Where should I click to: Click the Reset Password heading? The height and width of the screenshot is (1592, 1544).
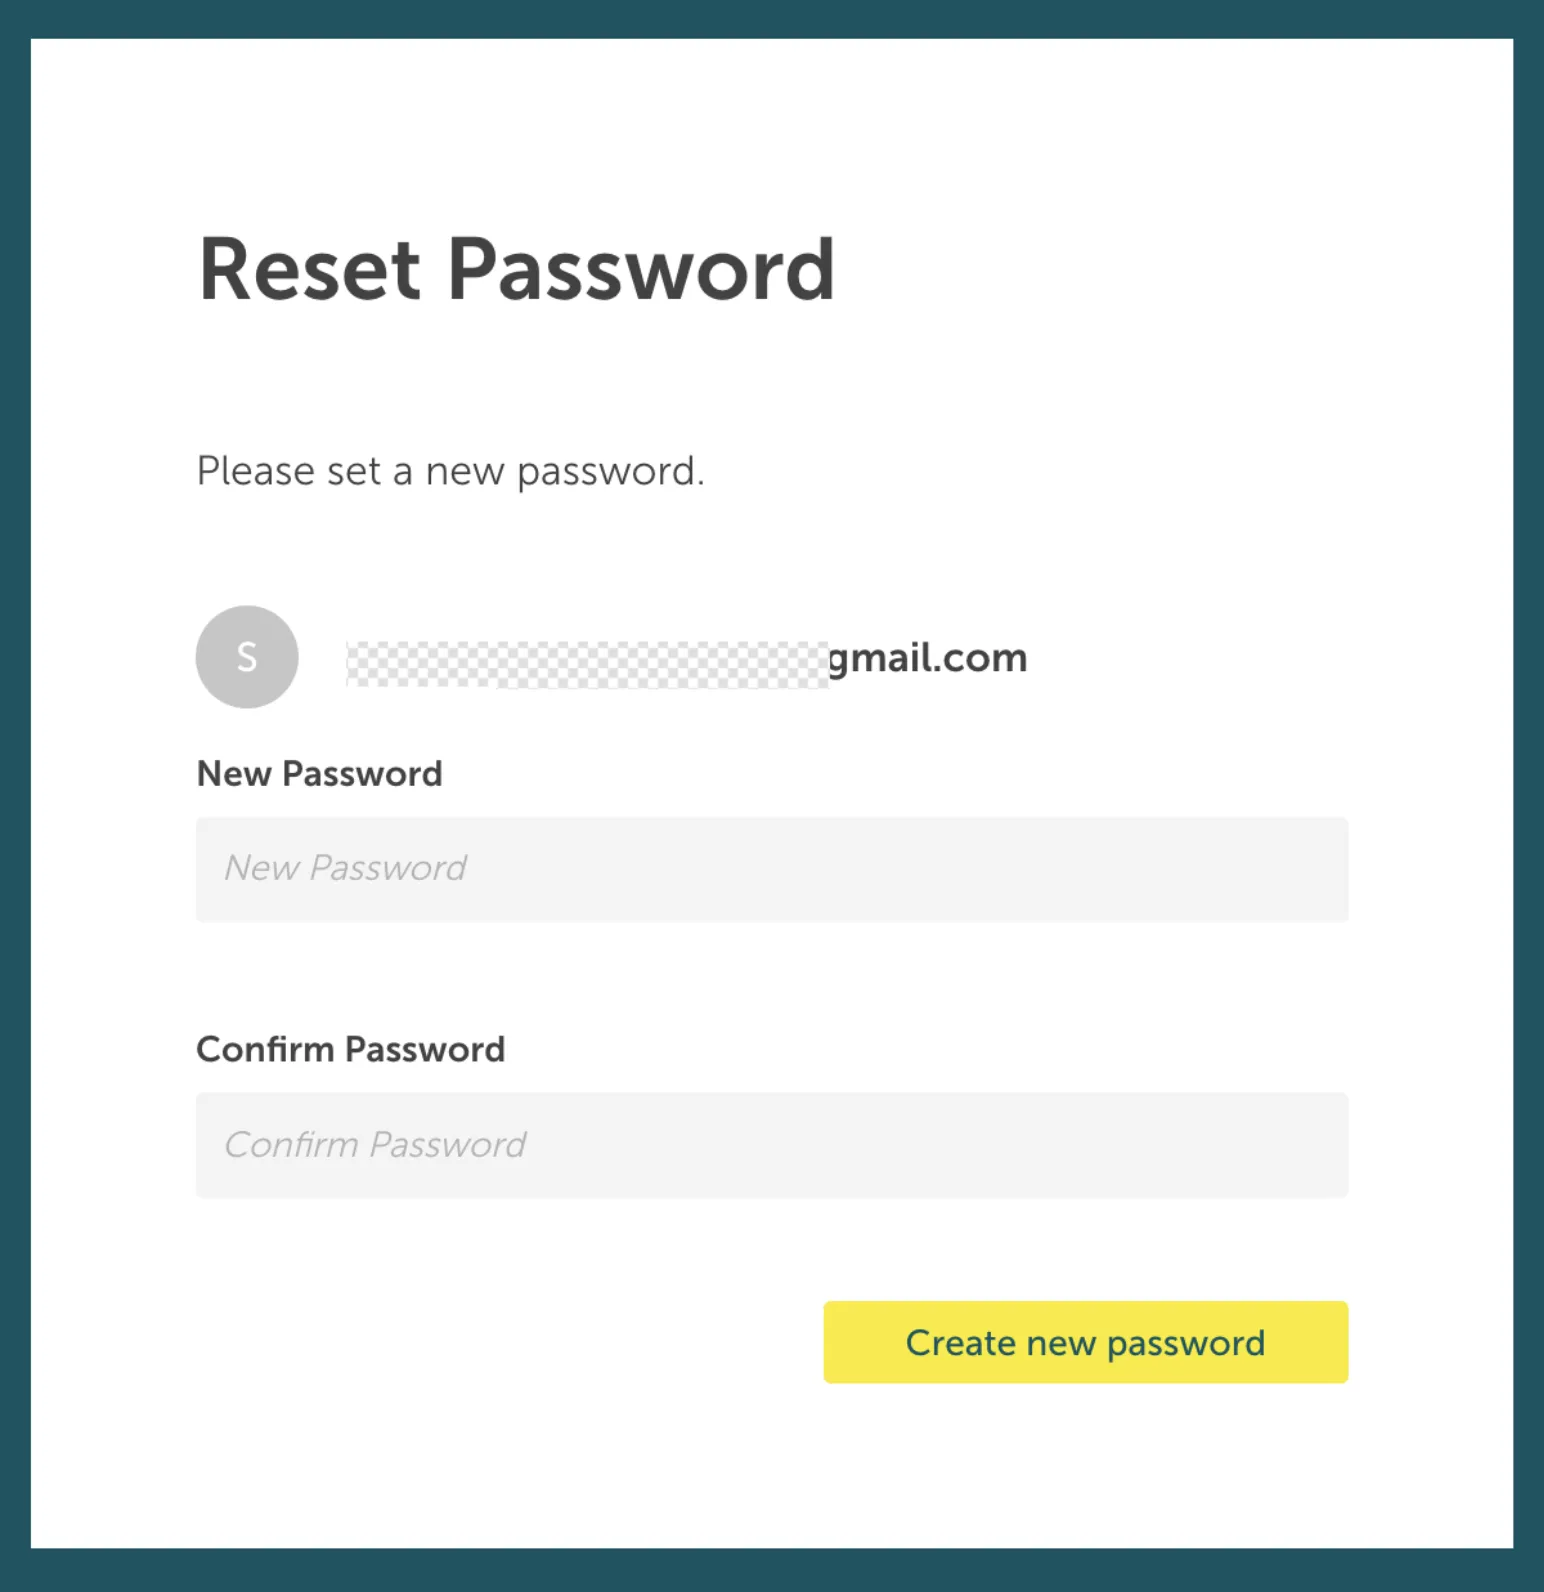pos(517,268)
